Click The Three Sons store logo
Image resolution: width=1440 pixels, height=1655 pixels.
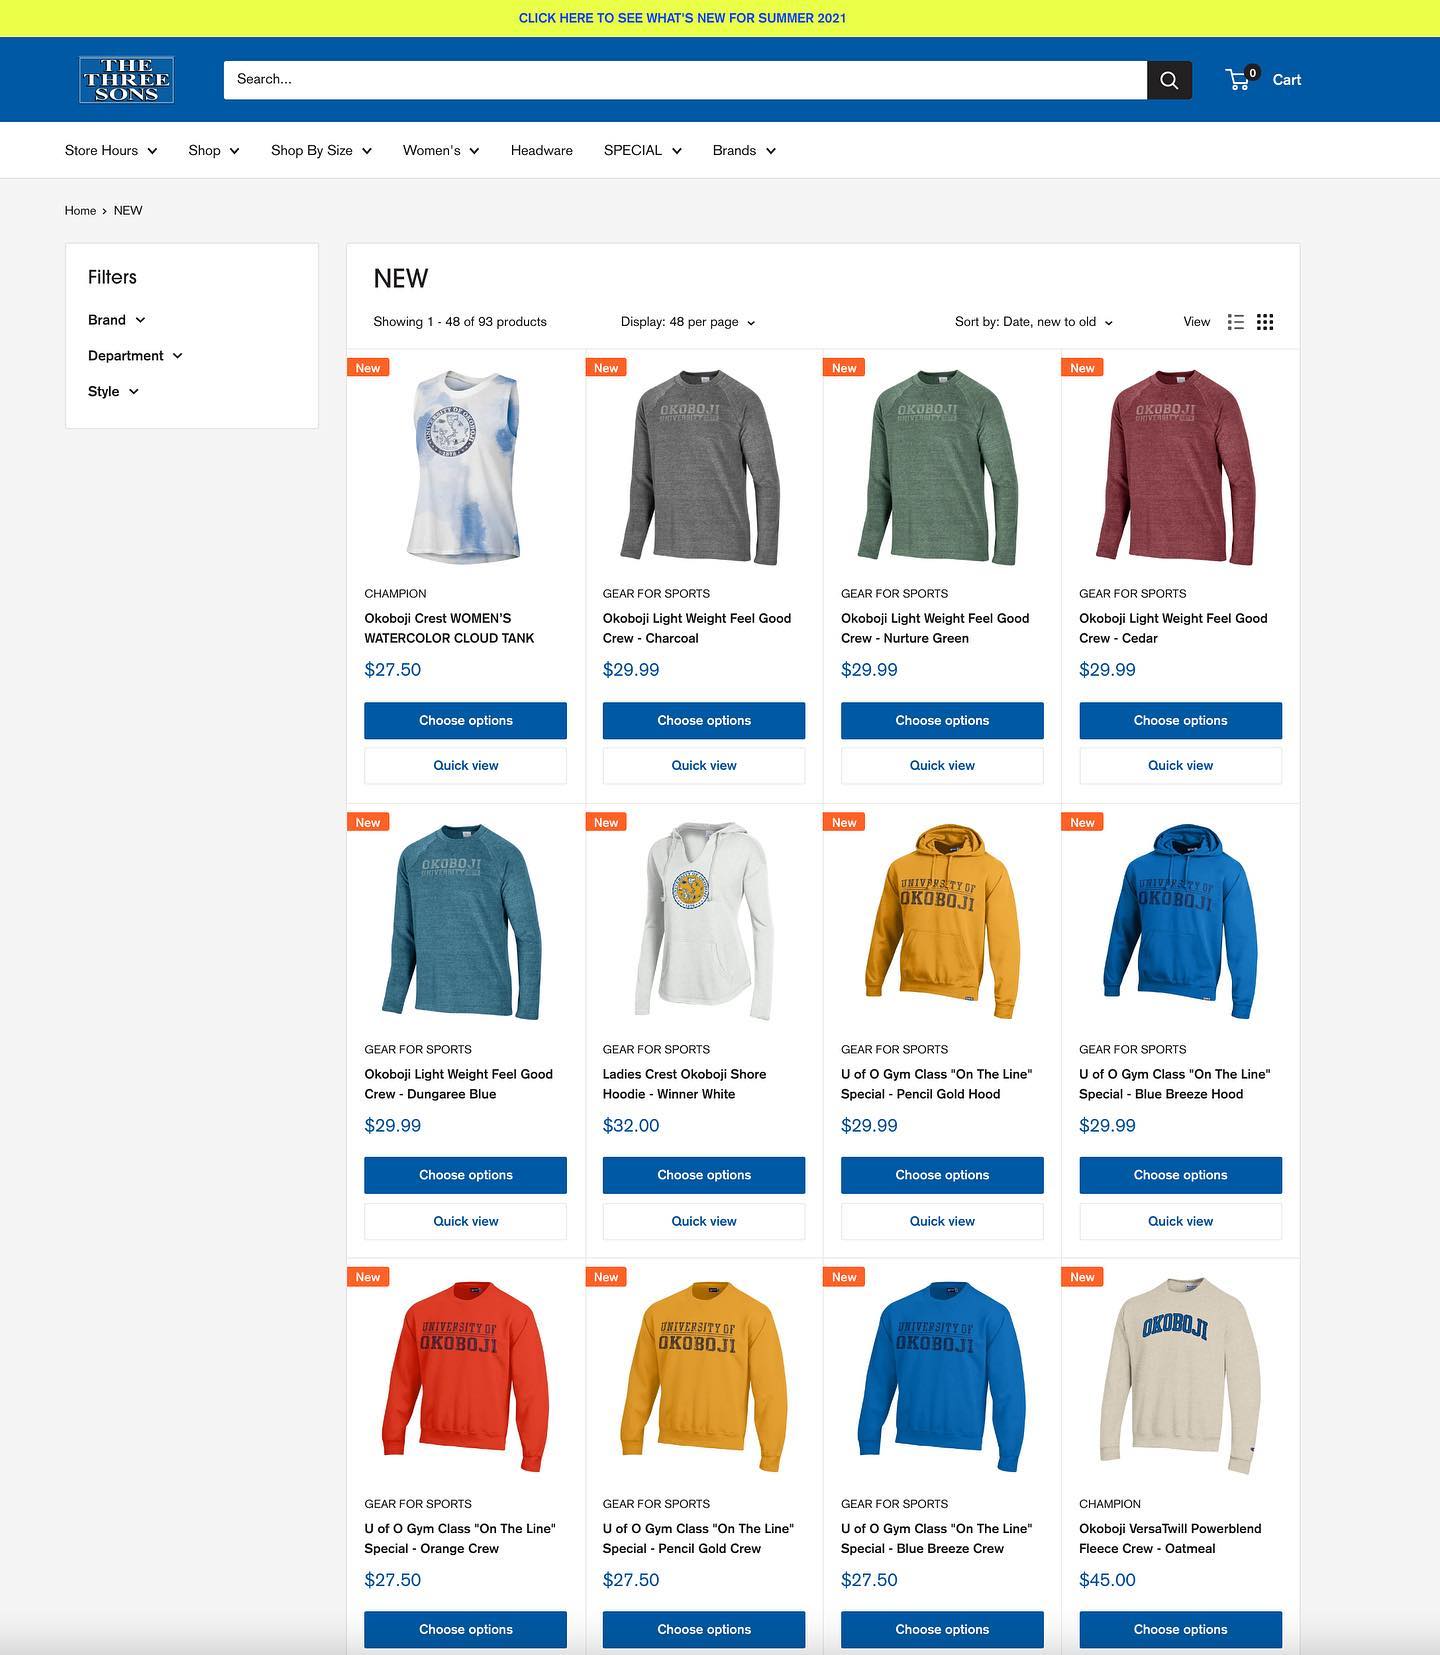click(126, 80)
